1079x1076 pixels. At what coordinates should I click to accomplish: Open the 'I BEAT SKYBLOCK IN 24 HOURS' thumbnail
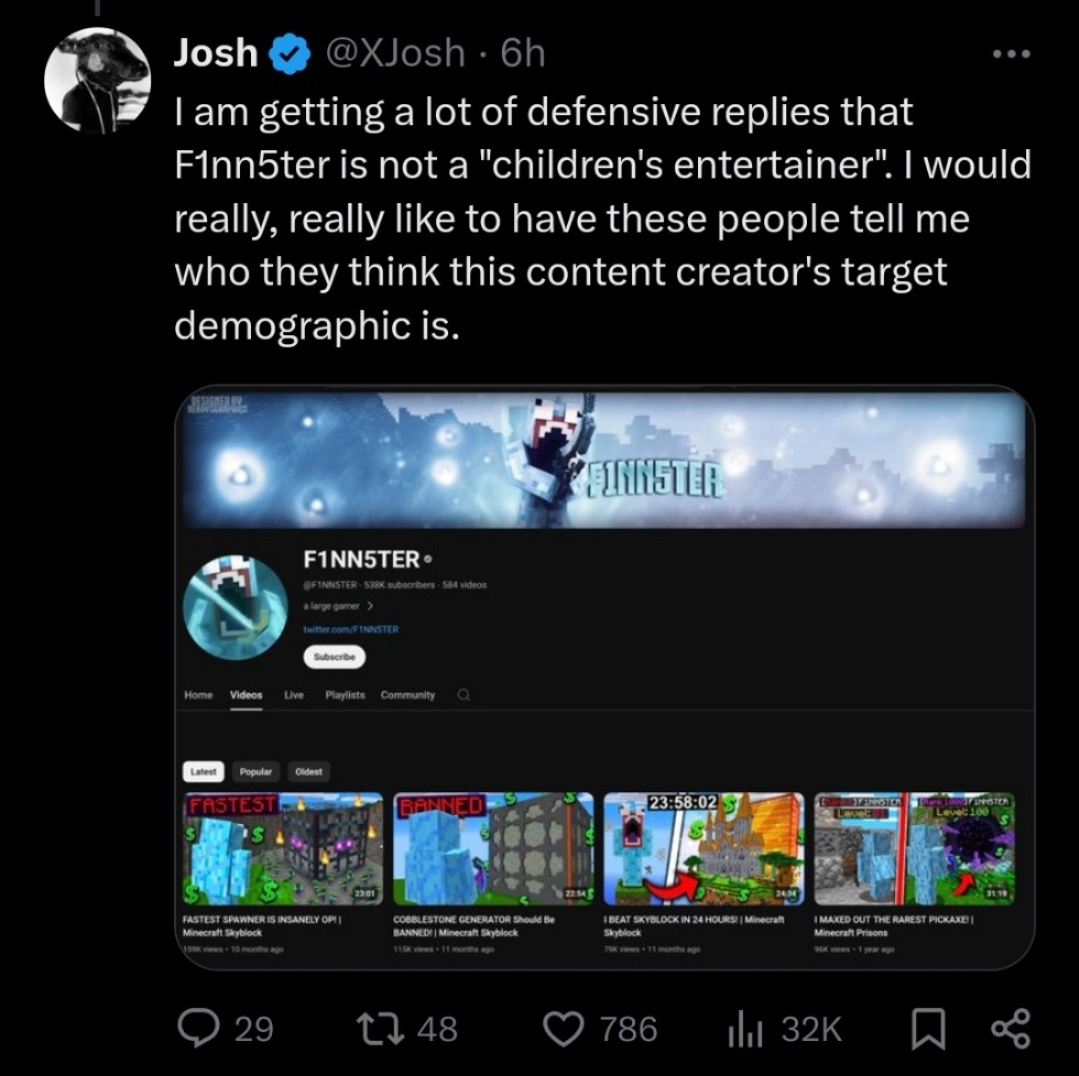tap(703, 848)
